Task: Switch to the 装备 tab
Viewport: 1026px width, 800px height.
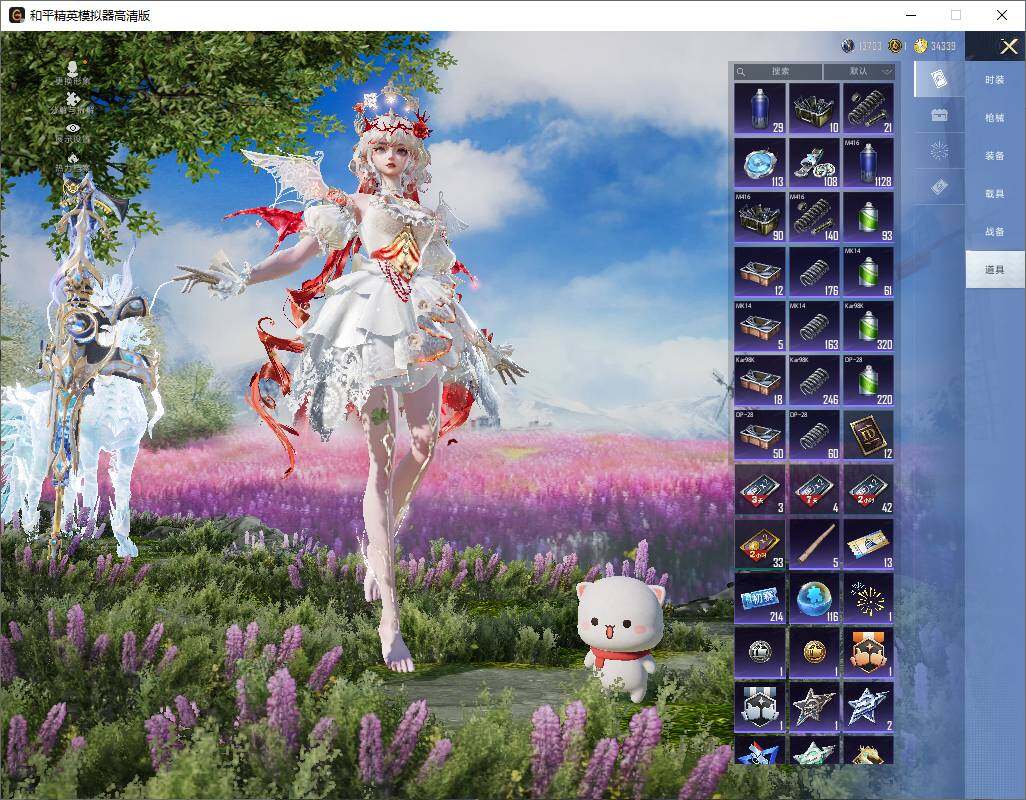Action: click(x=995, y=156)
